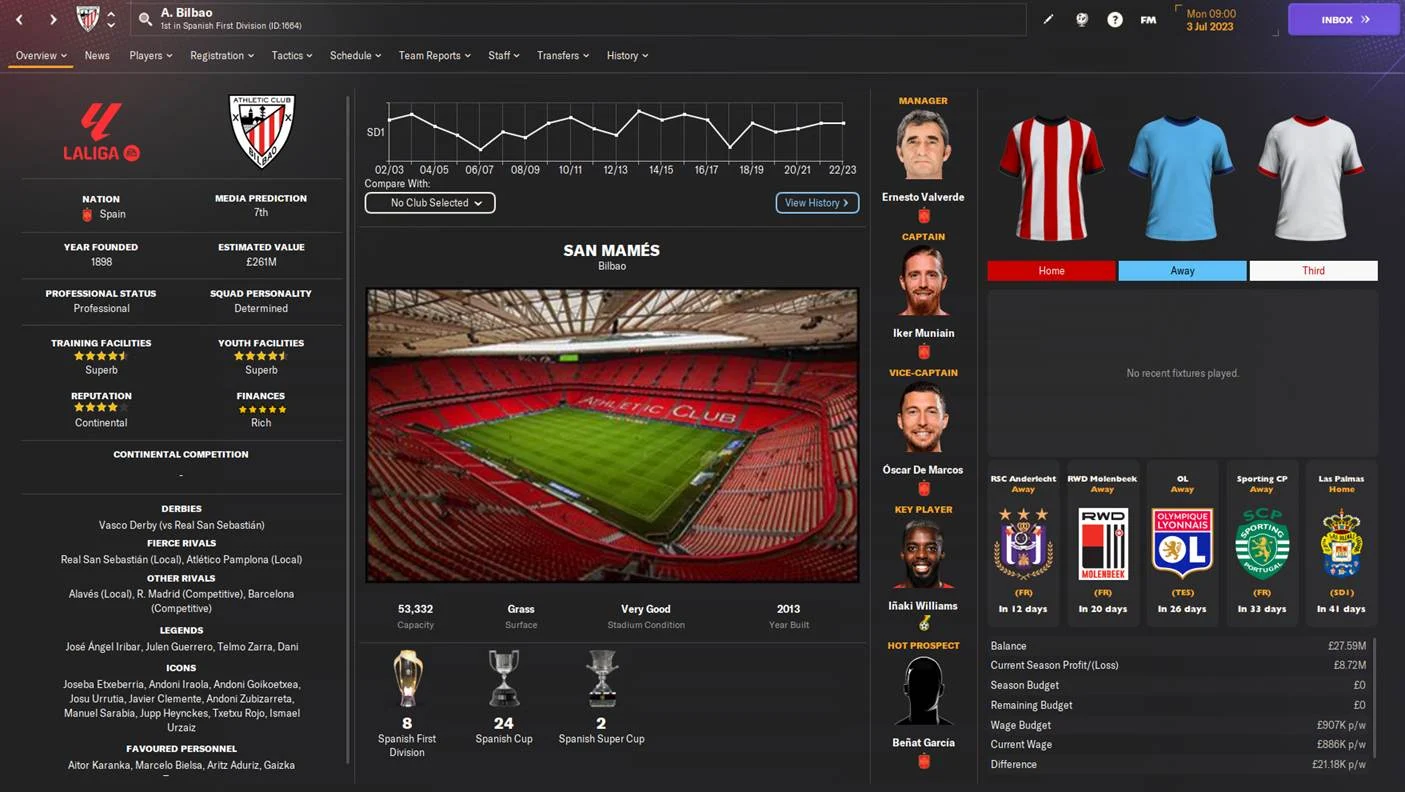
Task: Expand the Team Reports menu
Action: pyautogui.click(x=435, y=55)
